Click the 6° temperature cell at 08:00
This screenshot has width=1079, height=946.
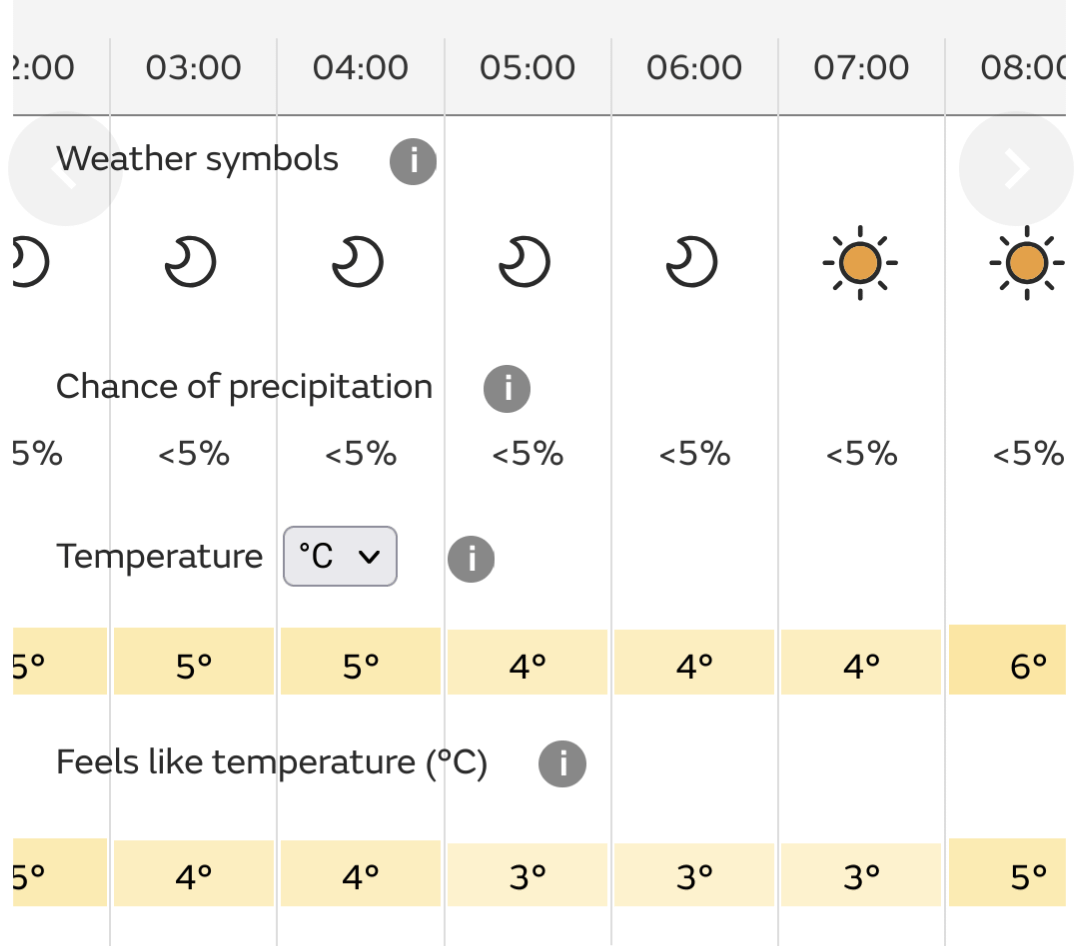[x=1007, y=660]
